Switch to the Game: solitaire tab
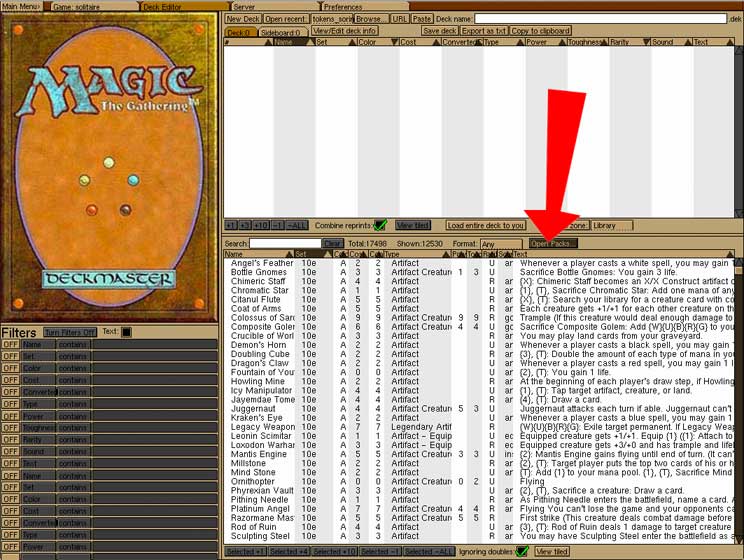The image size is (744, 560). click(x=93, y=7)
